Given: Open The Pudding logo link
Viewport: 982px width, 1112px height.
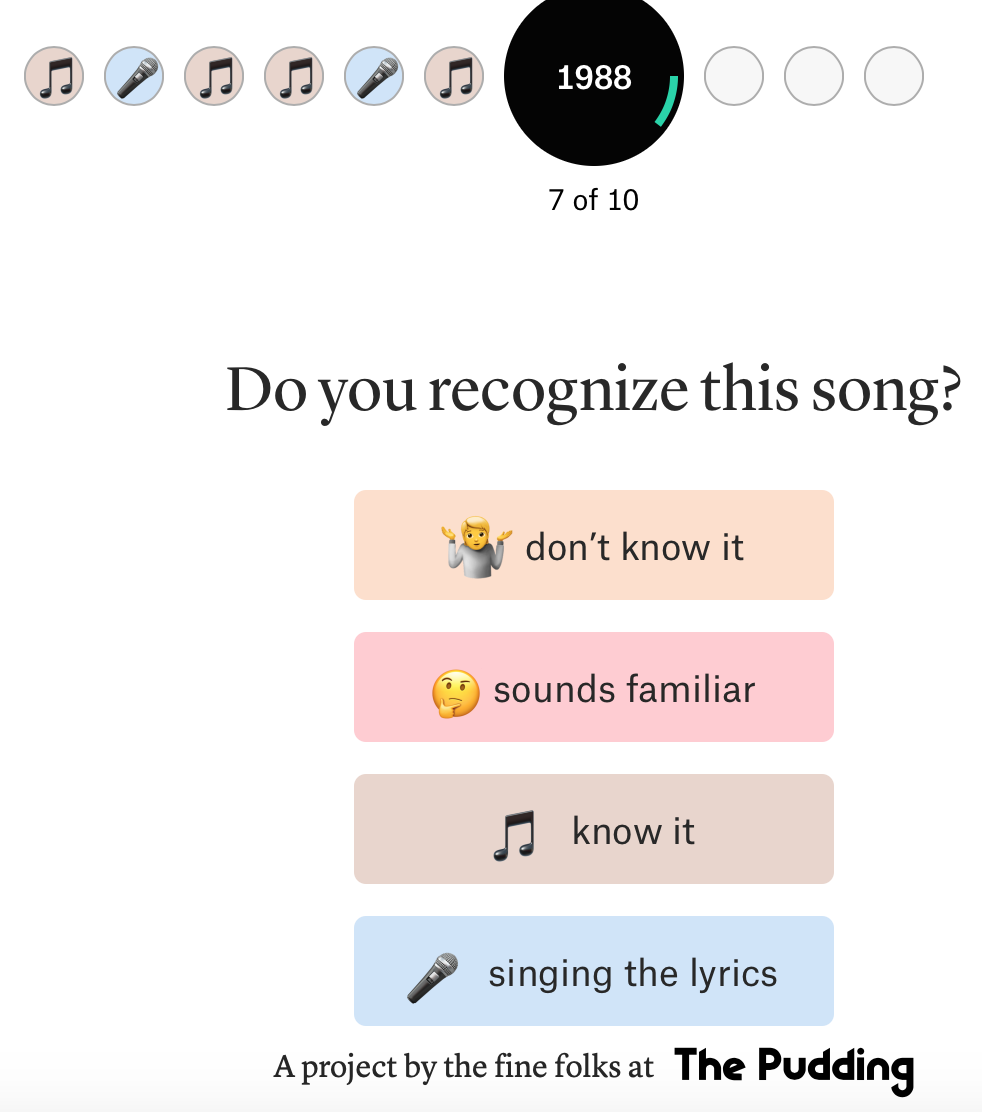Looking at the screenshot, I should point(794,1067).
